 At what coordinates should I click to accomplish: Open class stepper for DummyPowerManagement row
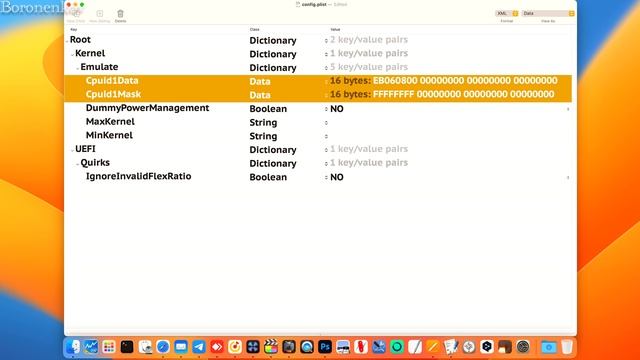pyautogui.click(x=326, y=109)
